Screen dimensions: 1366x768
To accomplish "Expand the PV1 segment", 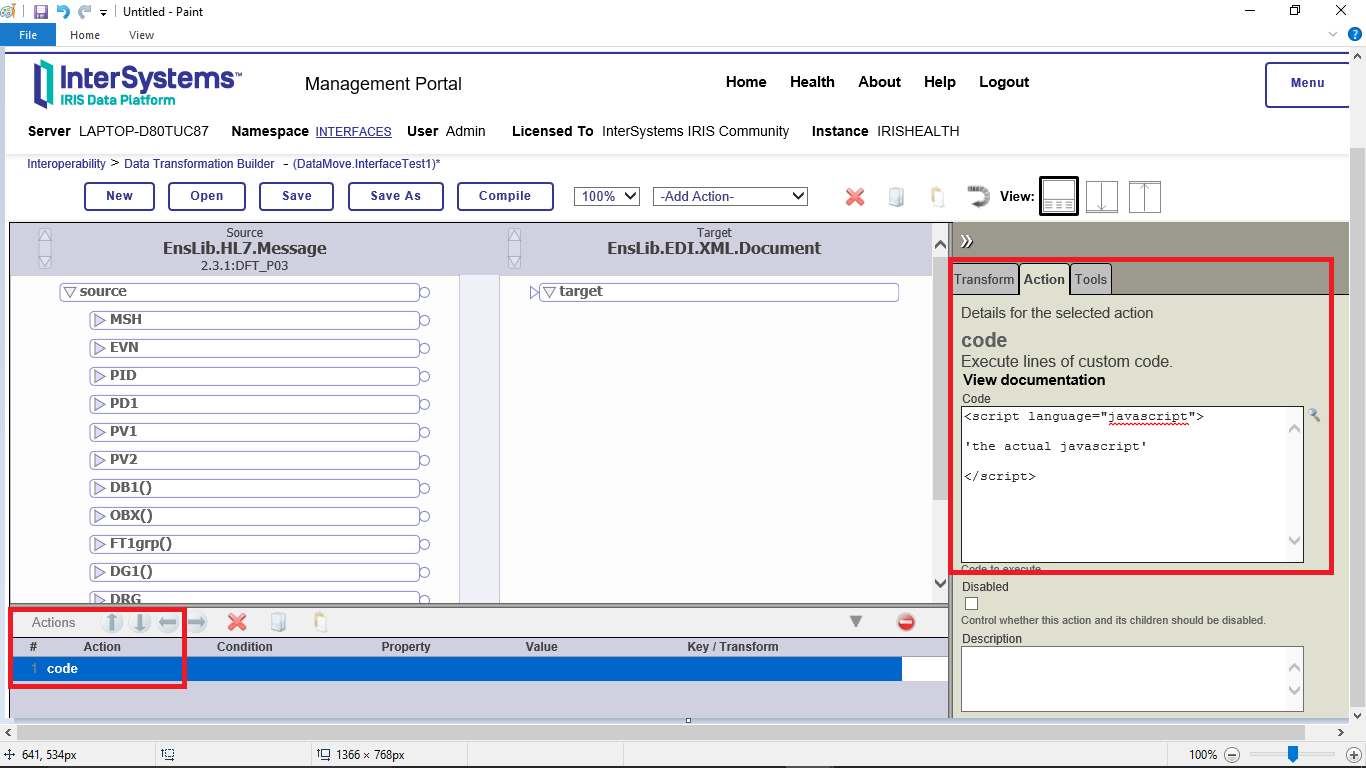I will [99, 432].
